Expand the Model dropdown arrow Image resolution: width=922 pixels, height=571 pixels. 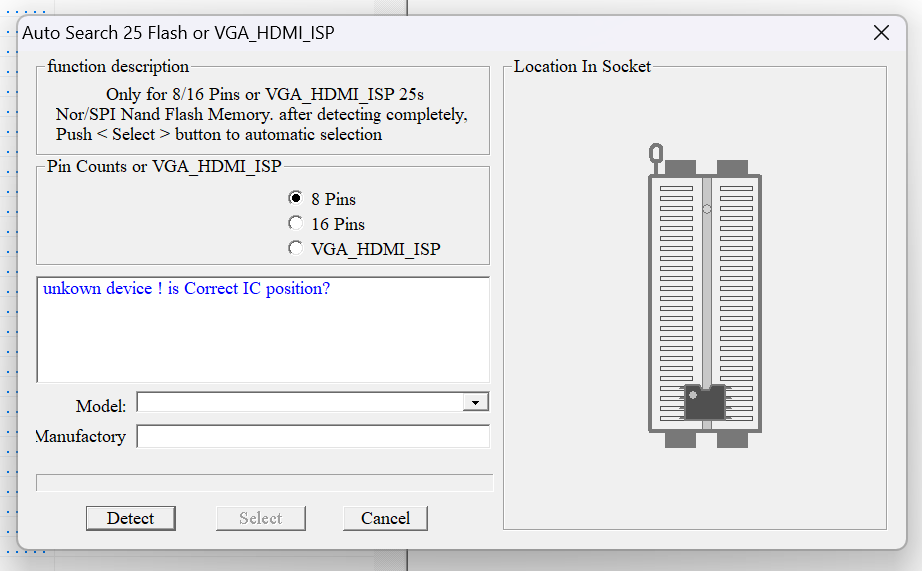tap(475, 402)
